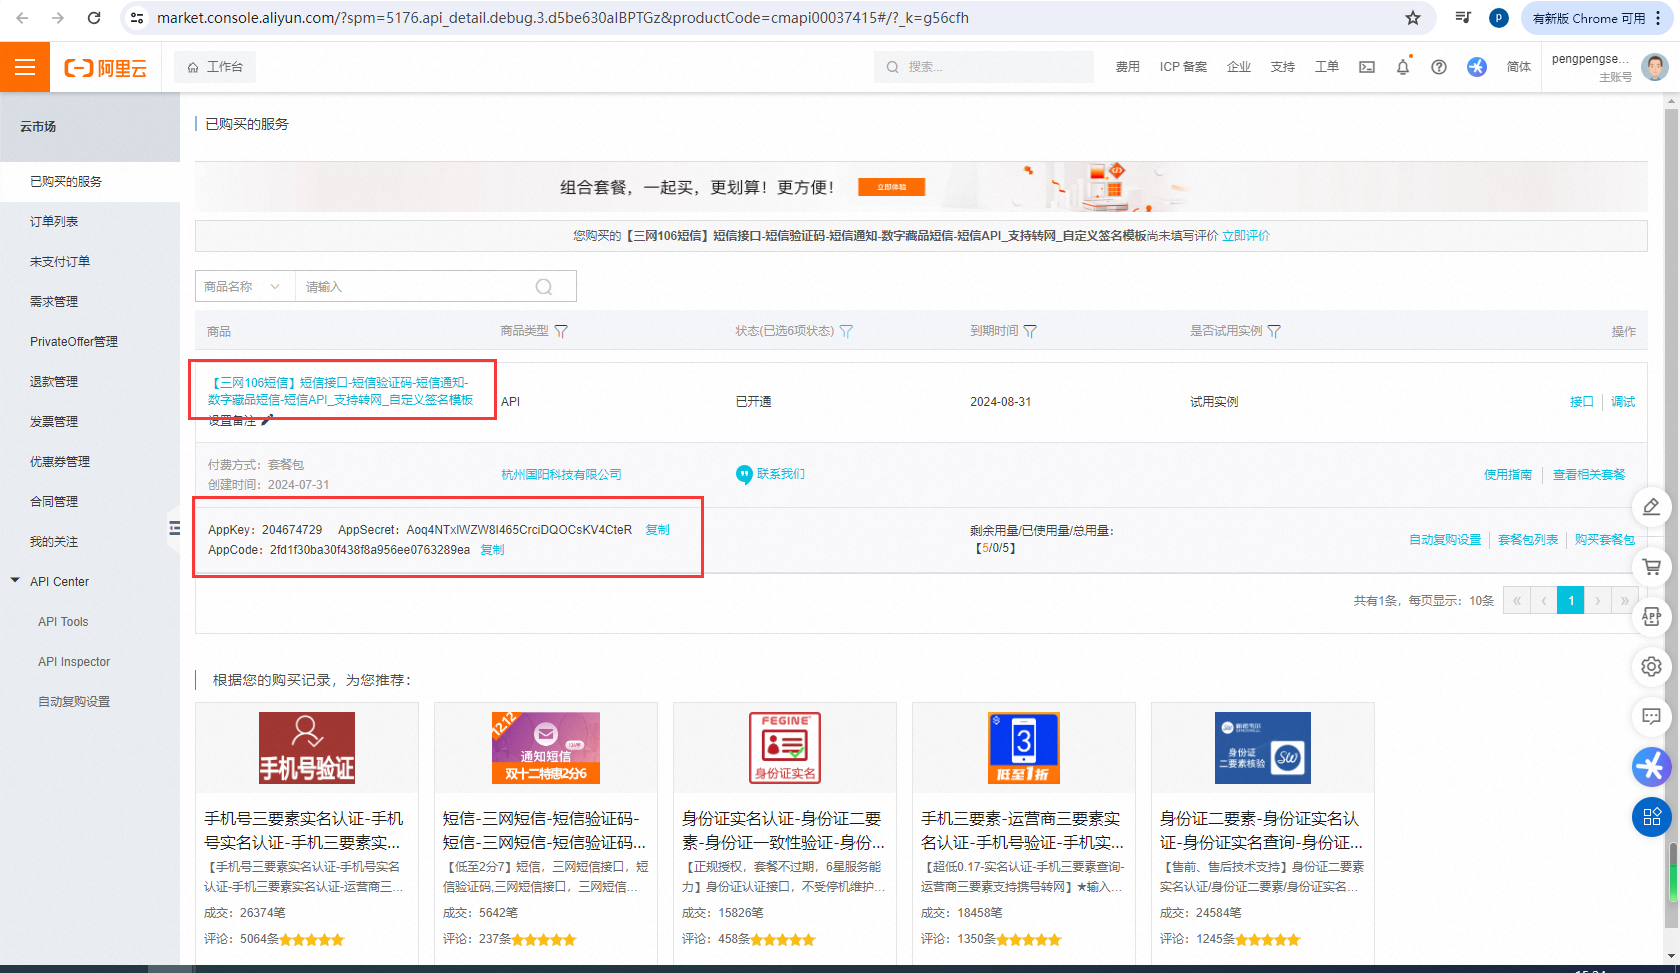Open API Tools in the sidebar

(63, 622)
